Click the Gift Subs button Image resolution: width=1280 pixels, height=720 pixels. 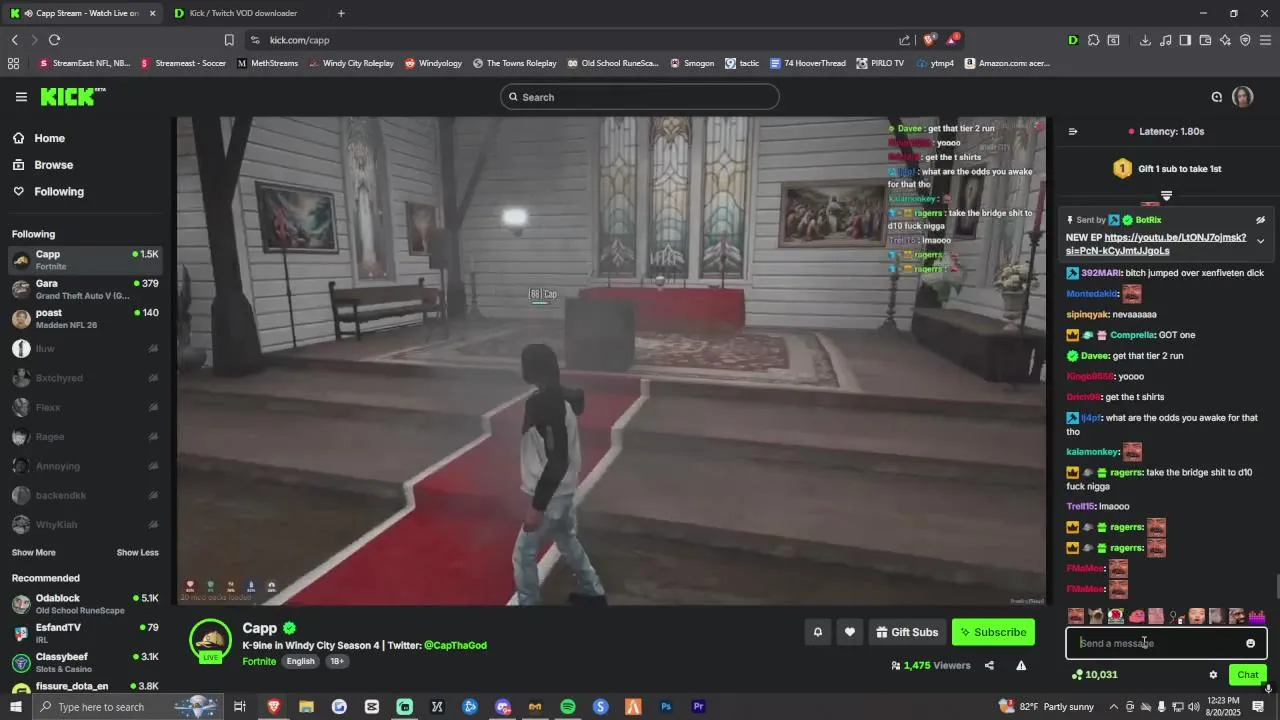(x=907, y=632)
